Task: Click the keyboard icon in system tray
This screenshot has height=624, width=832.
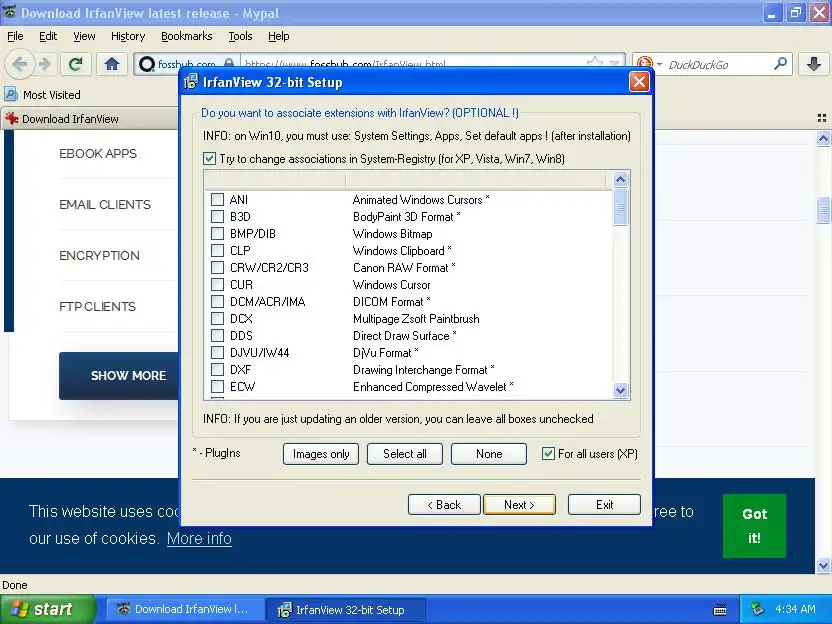Action: coord(720,610)
